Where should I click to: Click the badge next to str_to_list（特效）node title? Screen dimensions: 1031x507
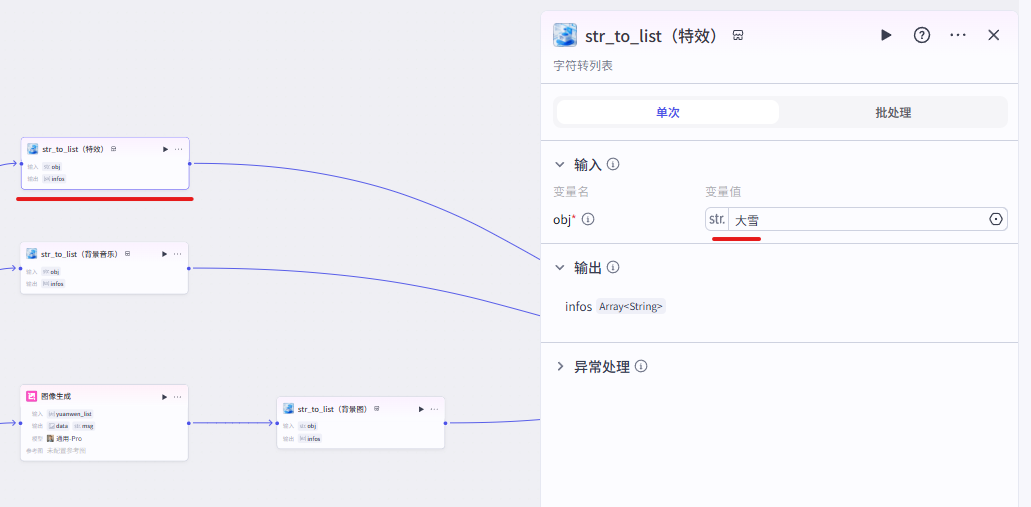pyautogui.click(x=114, y=149)
